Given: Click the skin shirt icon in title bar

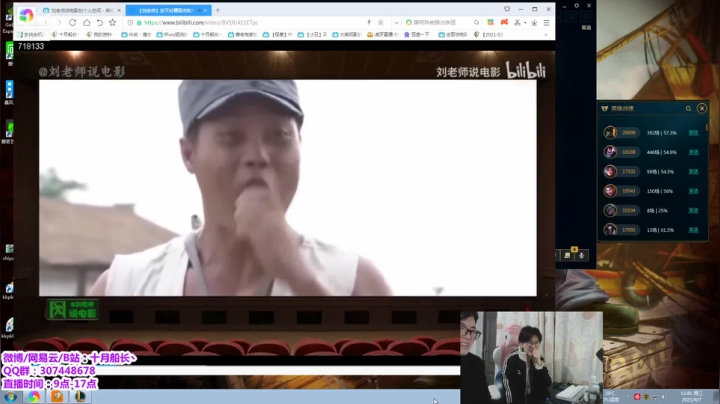Looking at the screenshot, I should click(507, 9).
